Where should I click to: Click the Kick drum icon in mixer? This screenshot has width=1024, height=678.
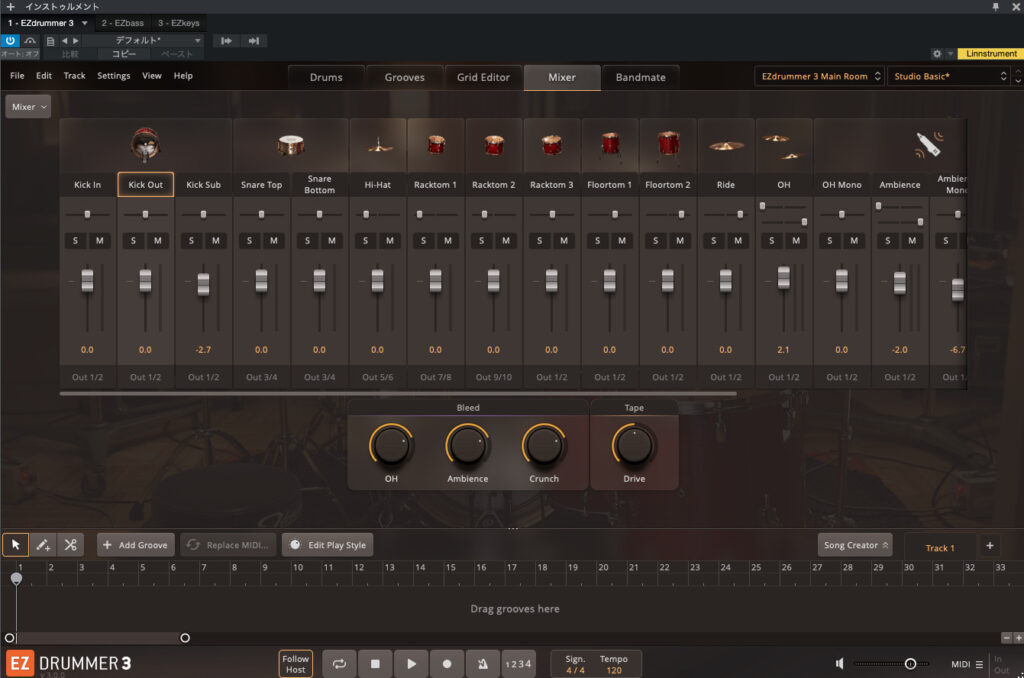coord(145,146)
